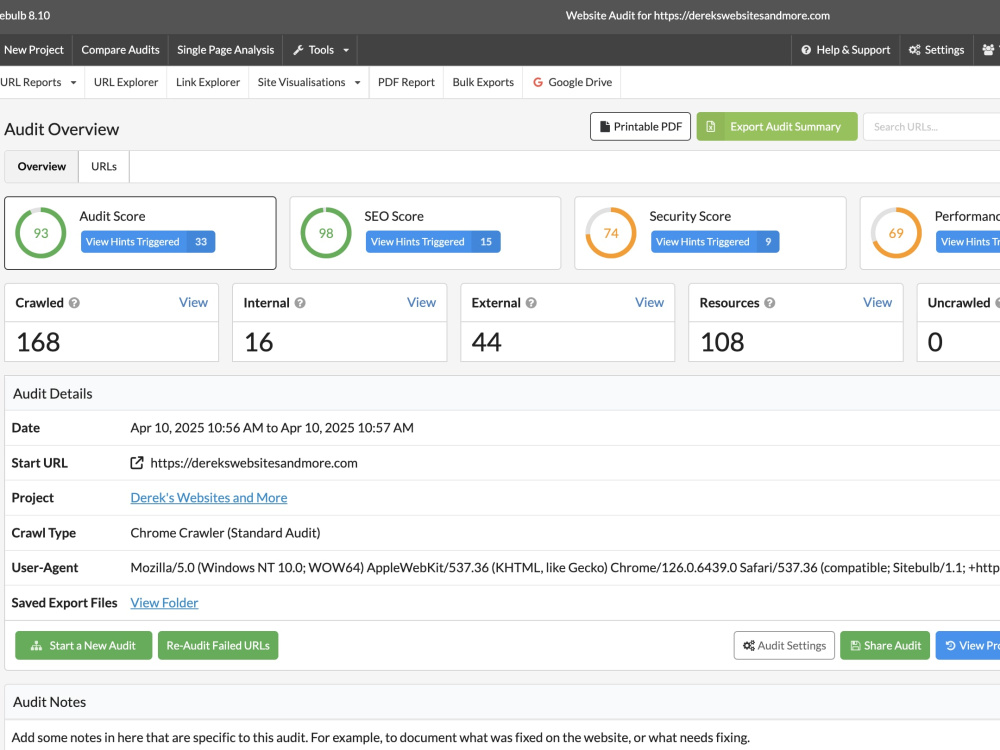Image resolution: width=1000 pixels, height=750 pixels.
Task: Click the help icon next to External
Action: (x=531, y=303)
